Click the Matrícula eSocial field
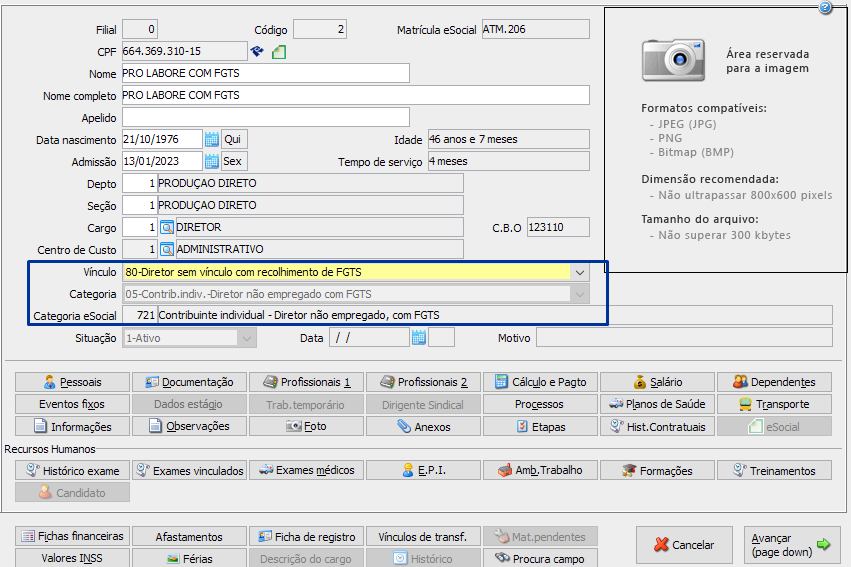Image resolution: width=851 pixels, height=567 pixels. (536, 29)
